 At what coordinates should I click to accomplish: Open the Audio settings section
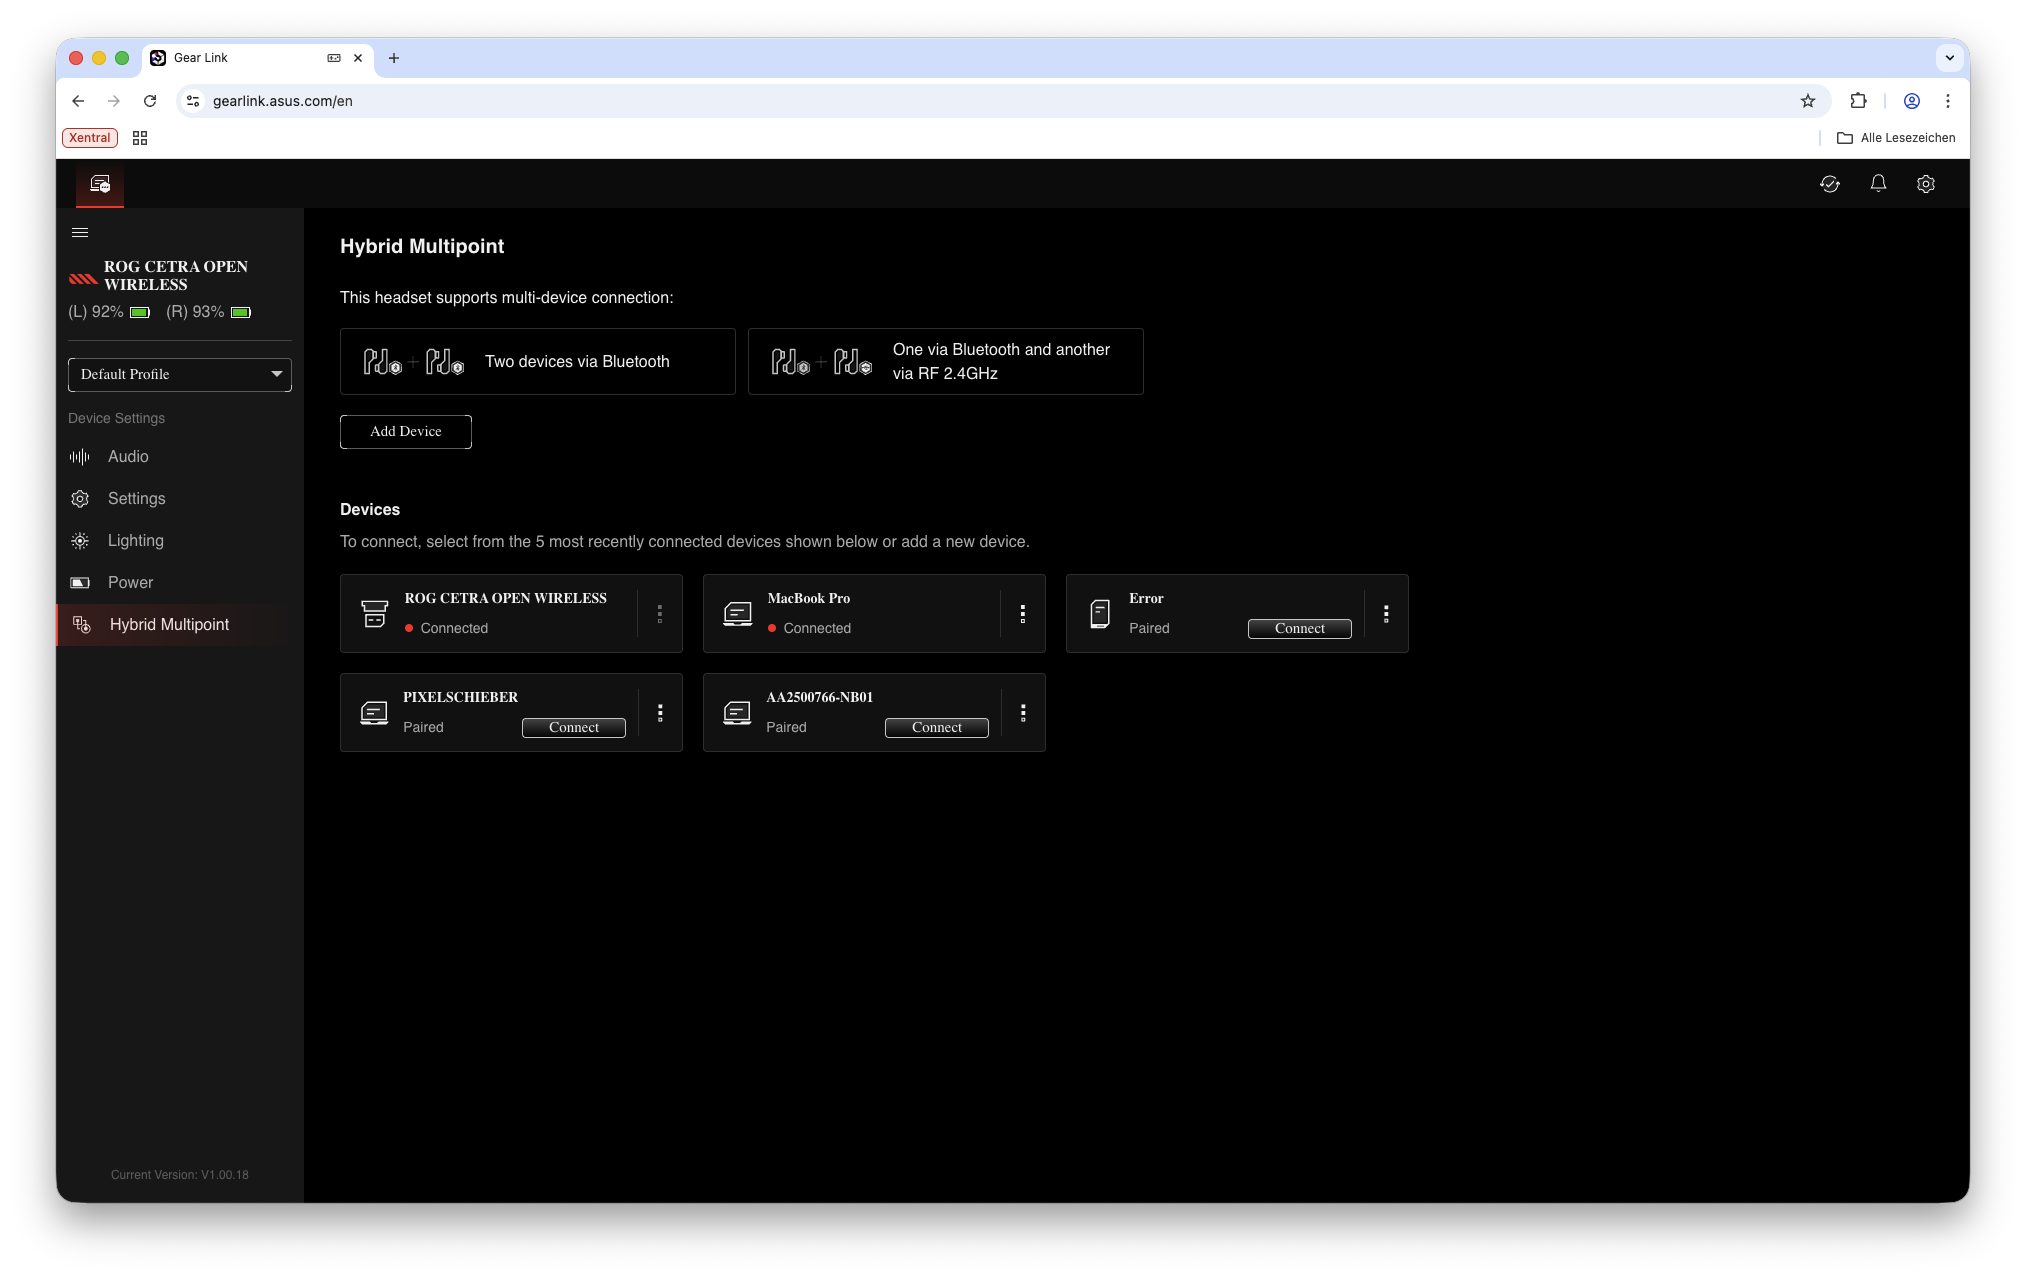pos(128,457)
